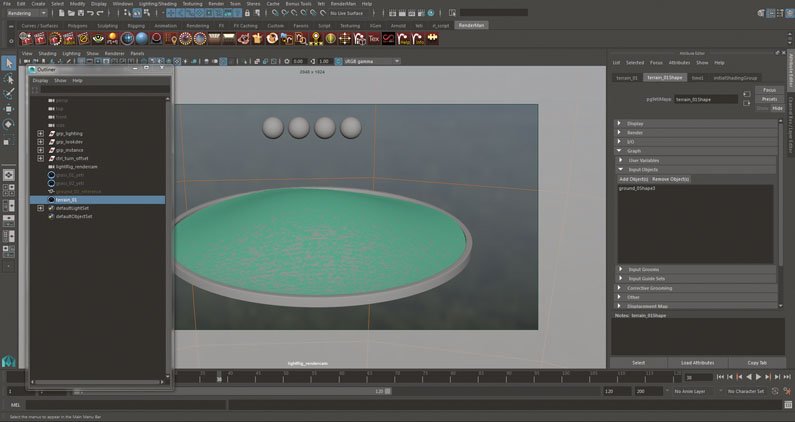Click the Add Object(s) button
The height and width of the screenshot is (422, 795).
(633, 179)
